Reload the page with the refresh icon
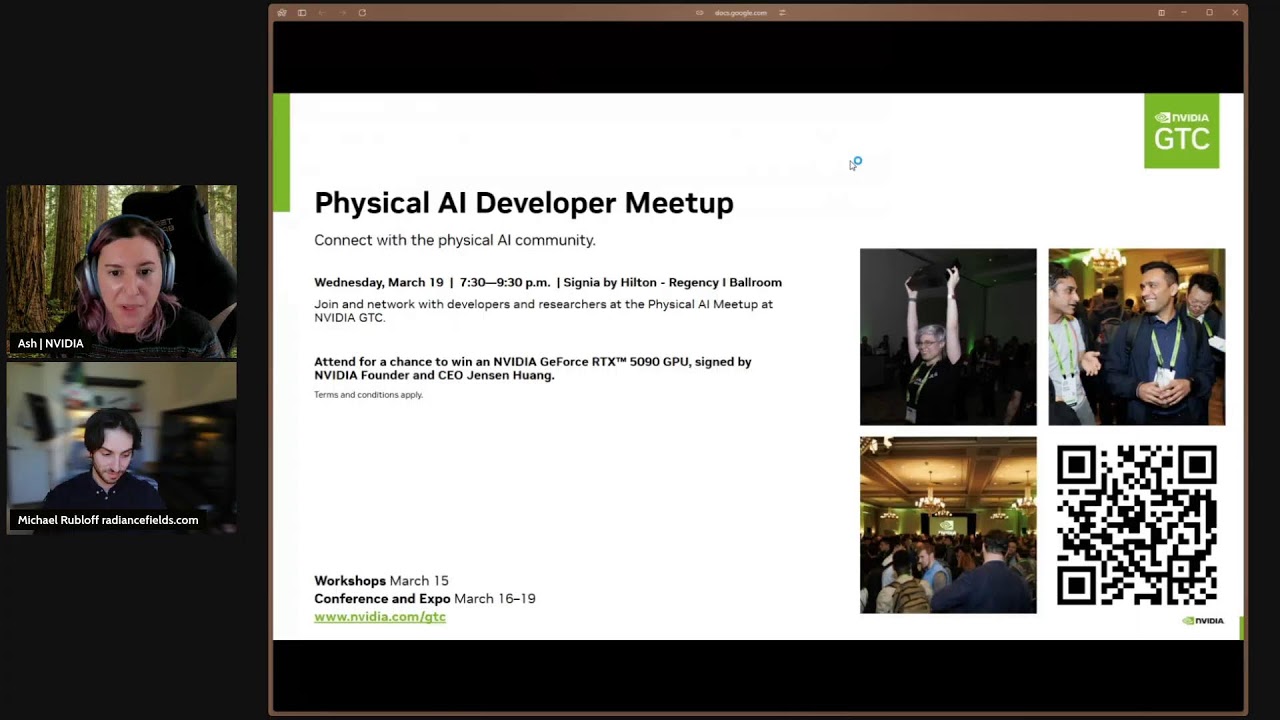The image size is (1280, 720). [362, 13]
